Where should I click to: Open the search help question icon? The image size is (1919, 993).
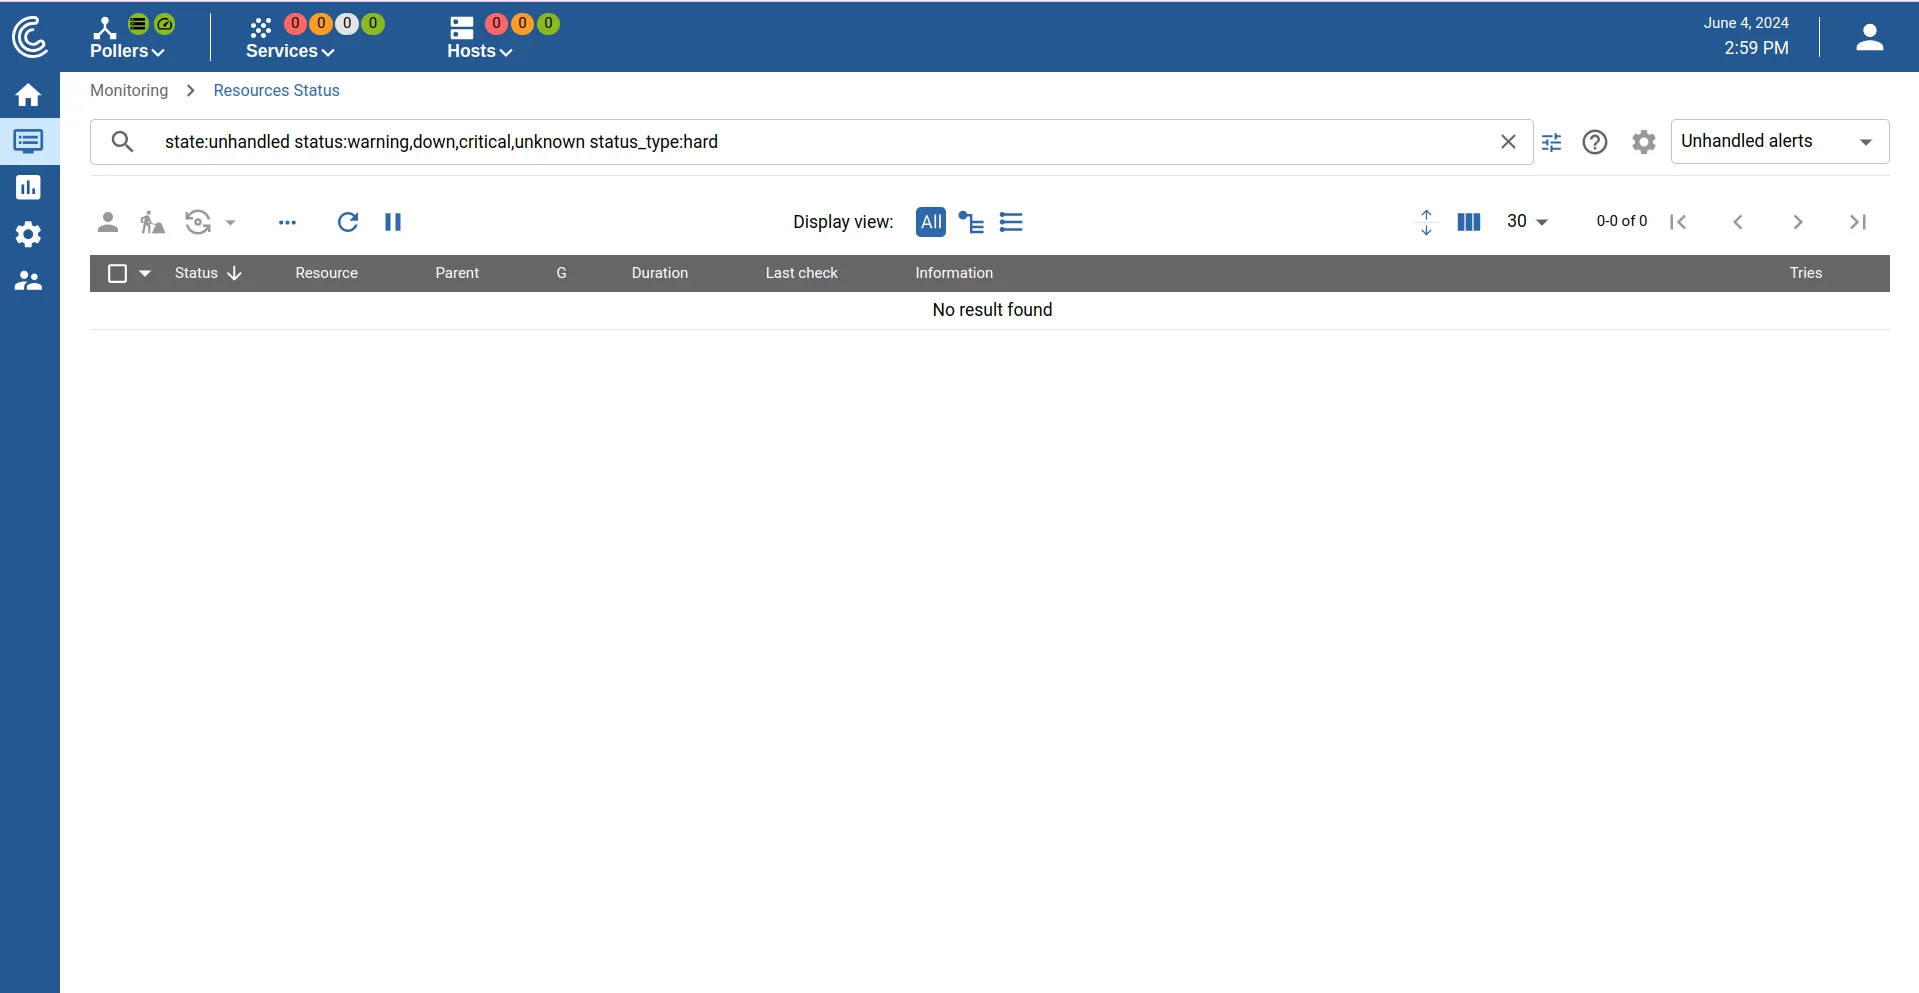pos(1595,142)
